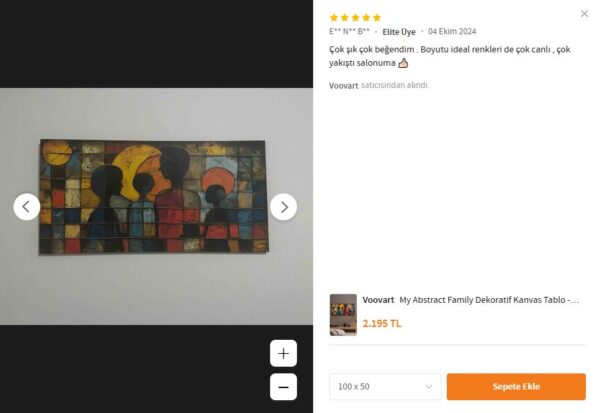The height and width of the screenshot is (413, 600).
Task: Open the 100 x 50 size dropdown
Action: pyautogui.click(x=385, y=387)
